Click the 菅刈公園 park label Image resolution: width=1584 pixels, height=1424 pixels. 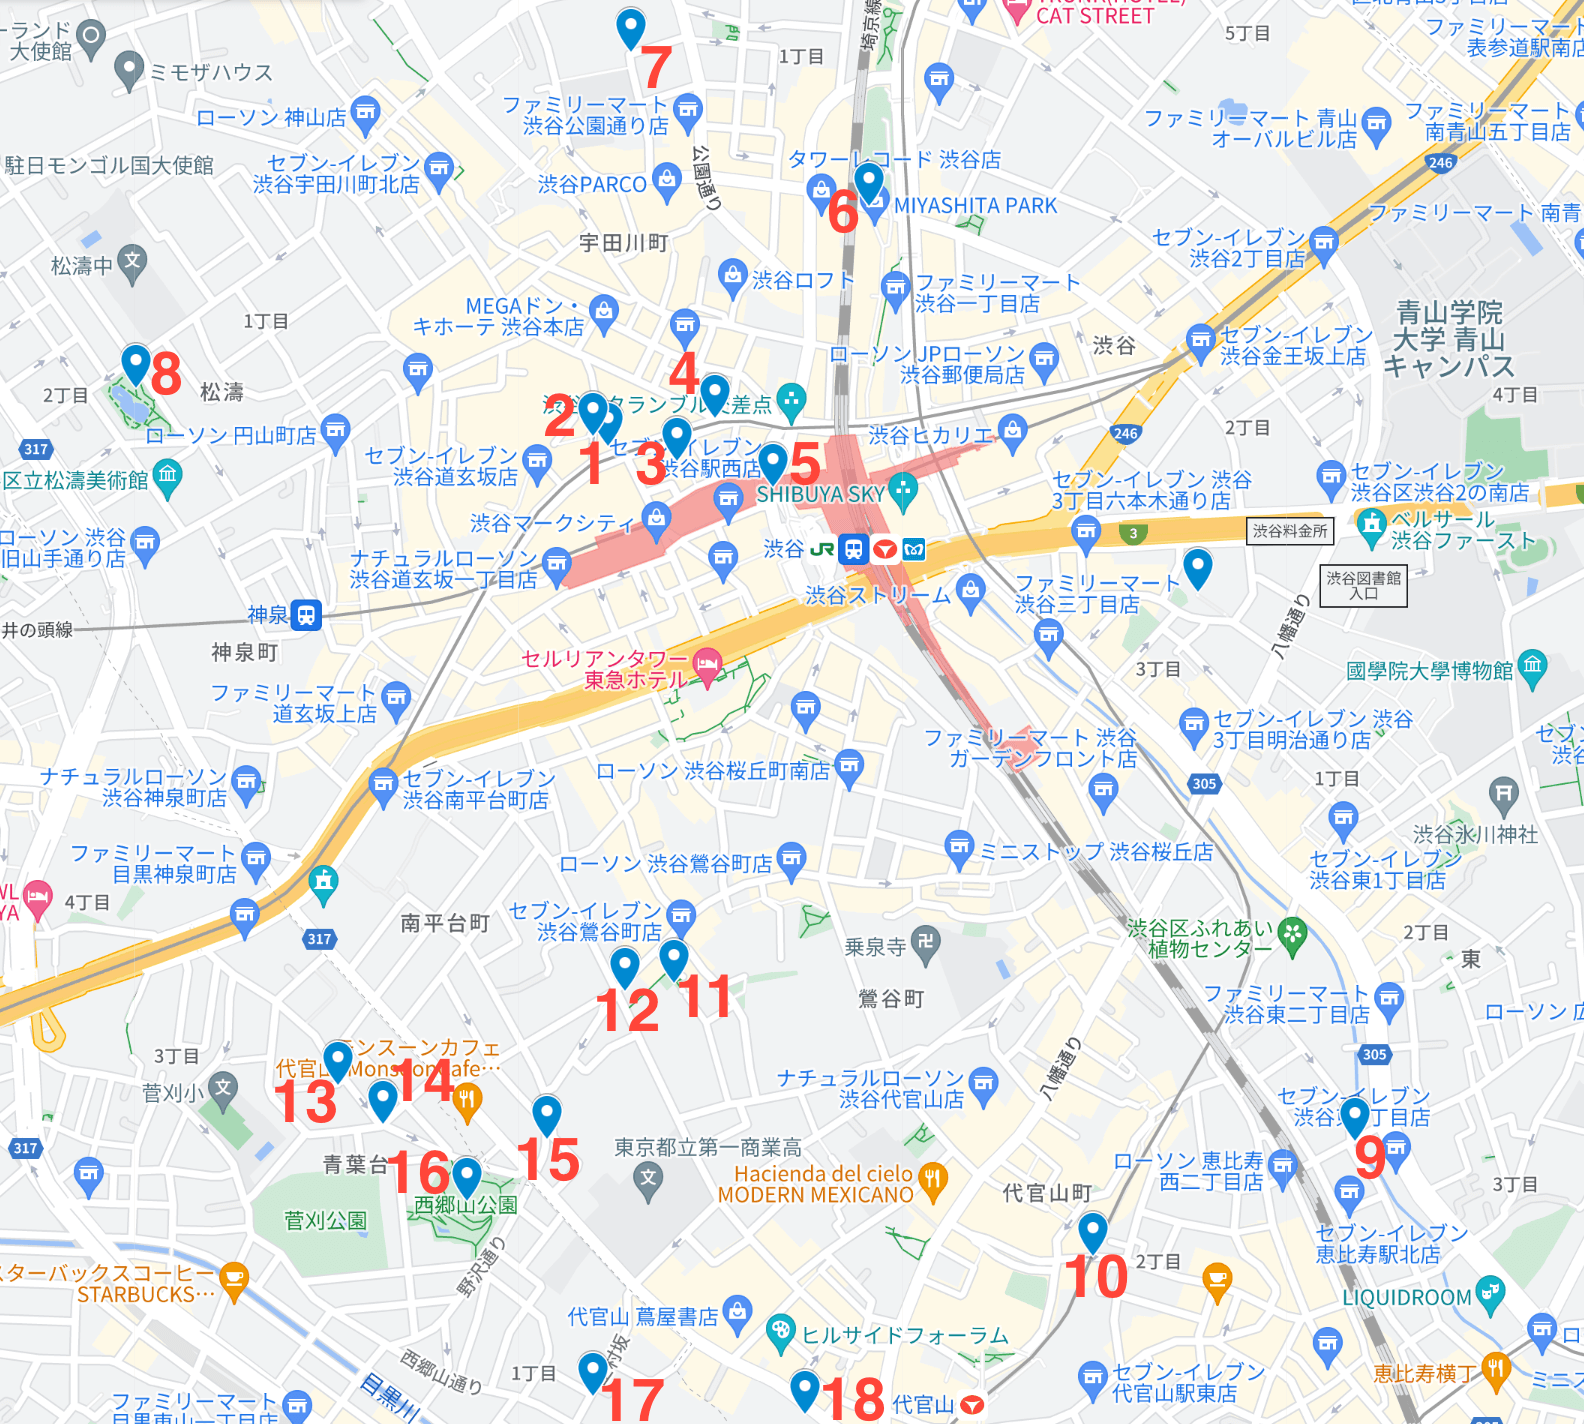click(x=326, y=1221)
